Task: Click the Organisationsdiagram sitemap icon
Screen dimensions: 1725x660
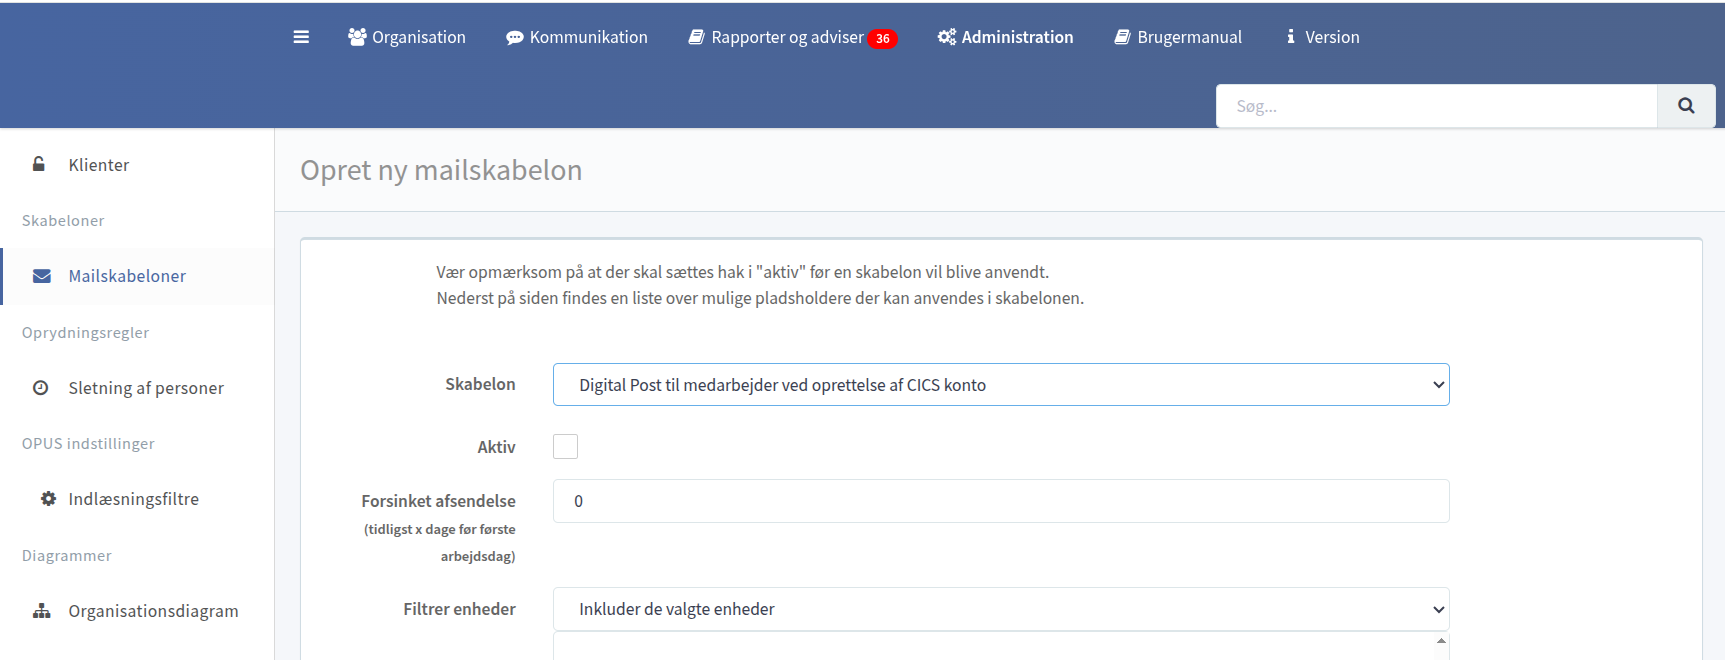Action: [x=42, y=611]
